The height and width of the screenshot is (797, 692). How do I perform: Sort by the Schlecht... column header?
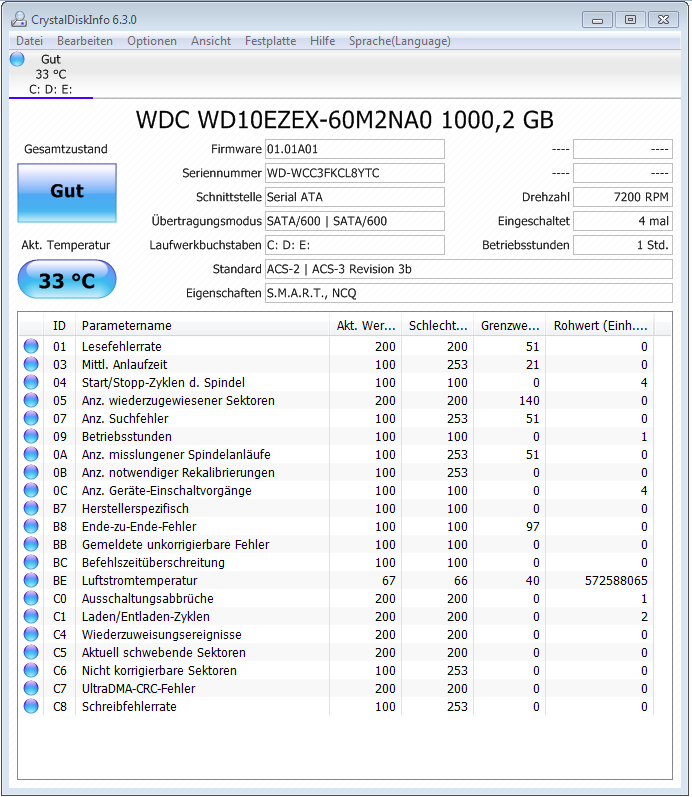[438, 325]
